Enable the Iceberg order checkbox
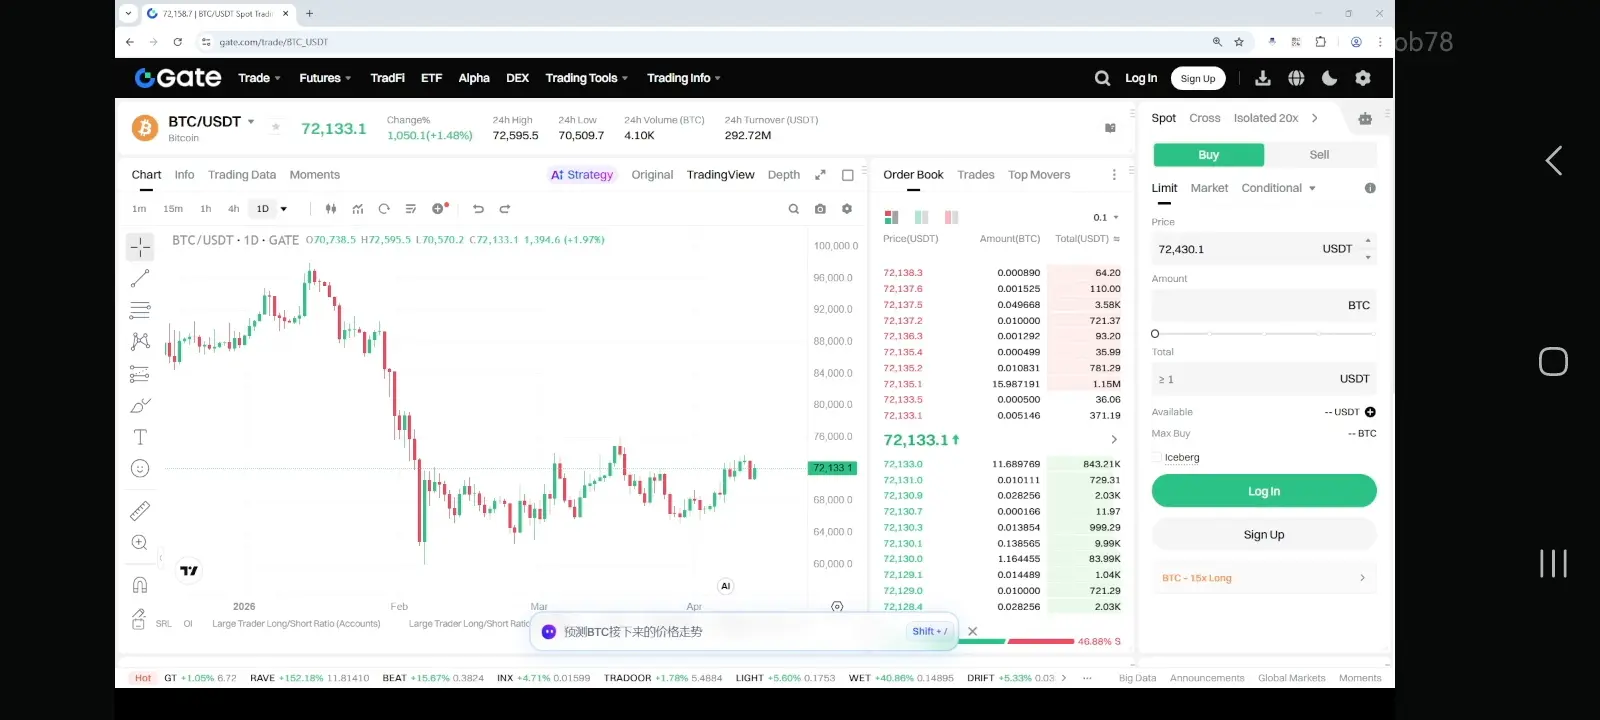 (1157, 457)
